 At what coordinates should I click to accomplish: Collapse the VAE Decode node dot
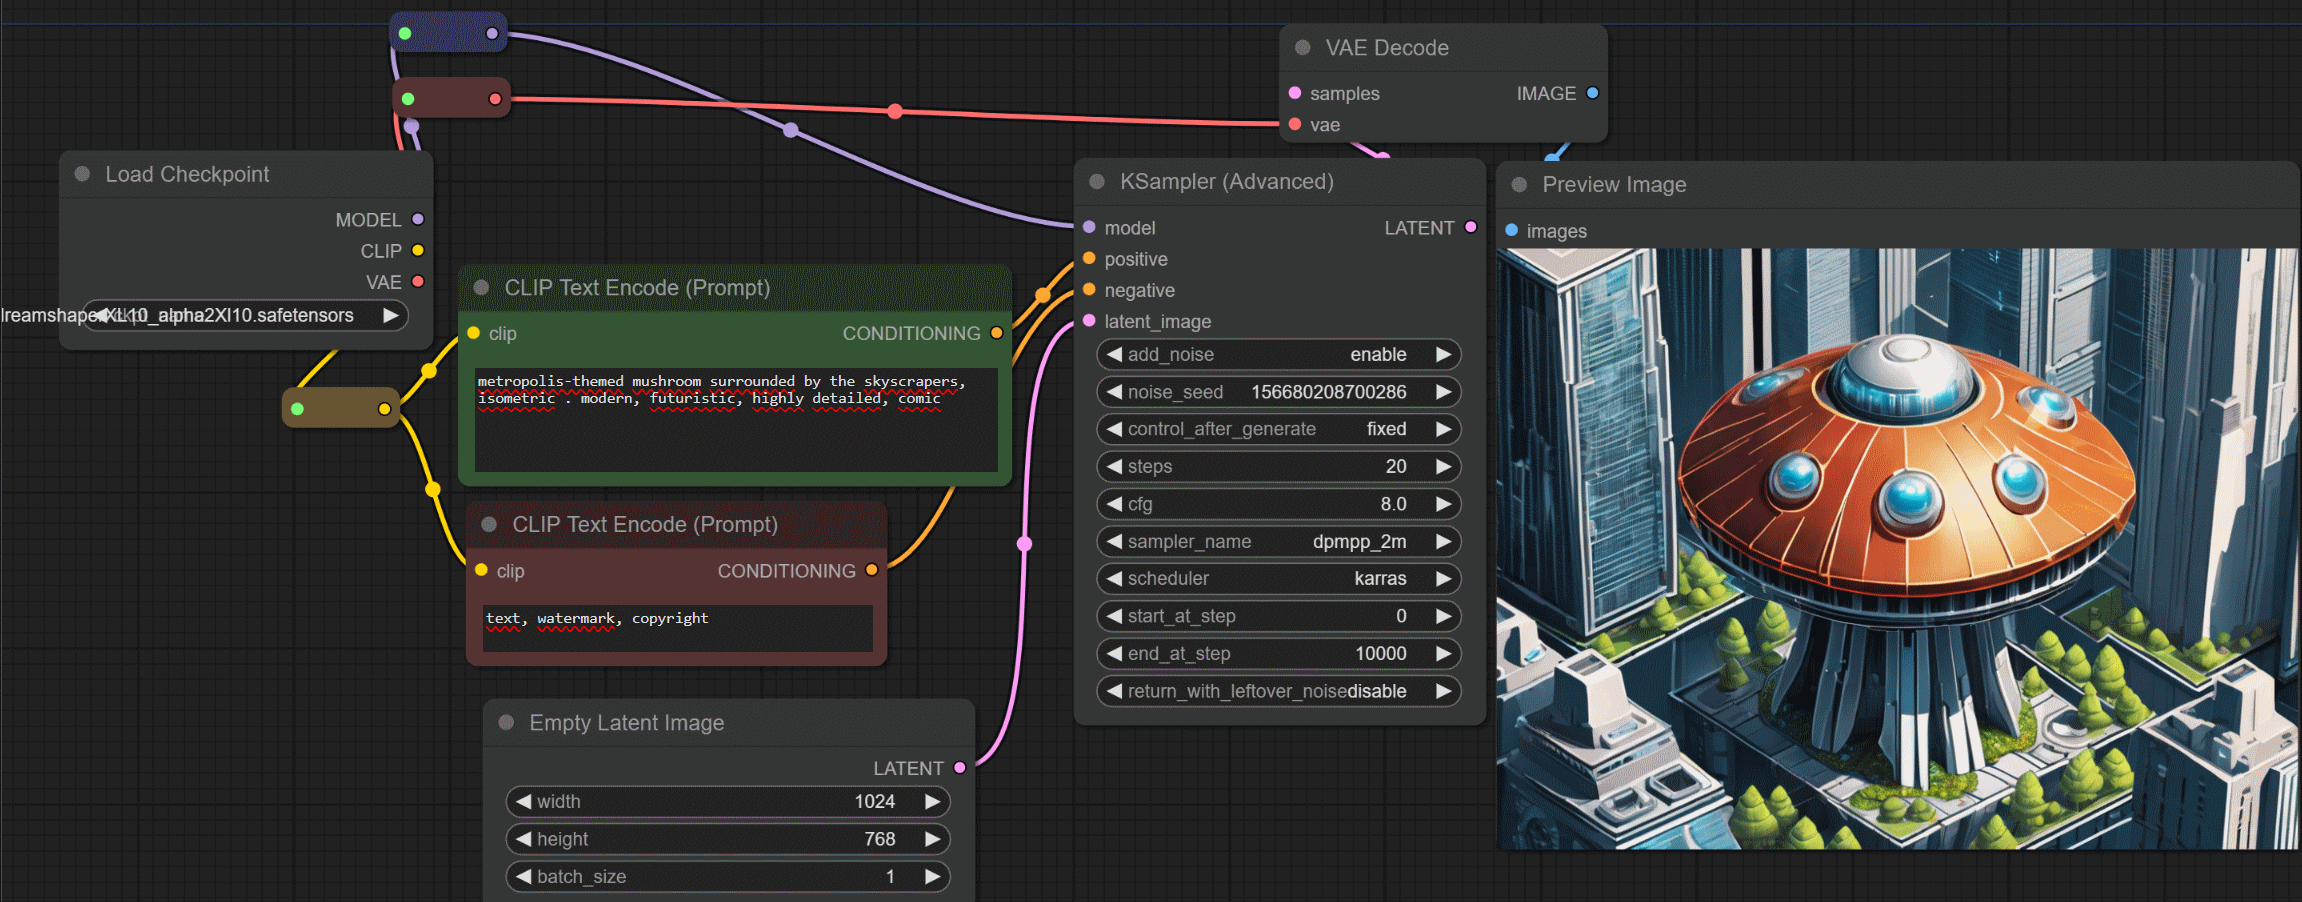[1303, 48]
